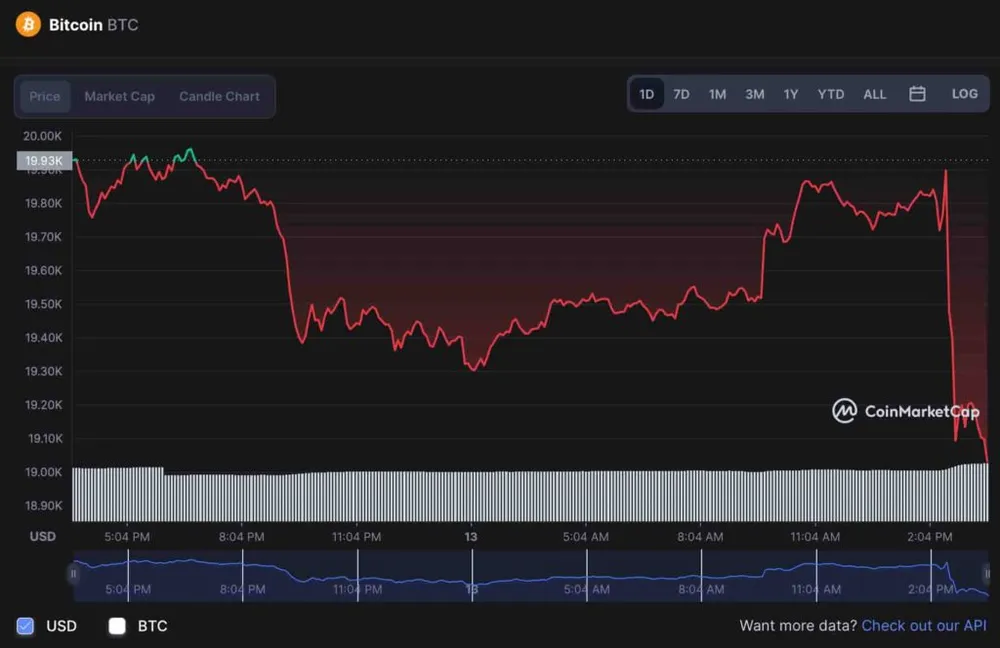Show ALL time price history
The image size is (1000, 648).
coord(875,94)
